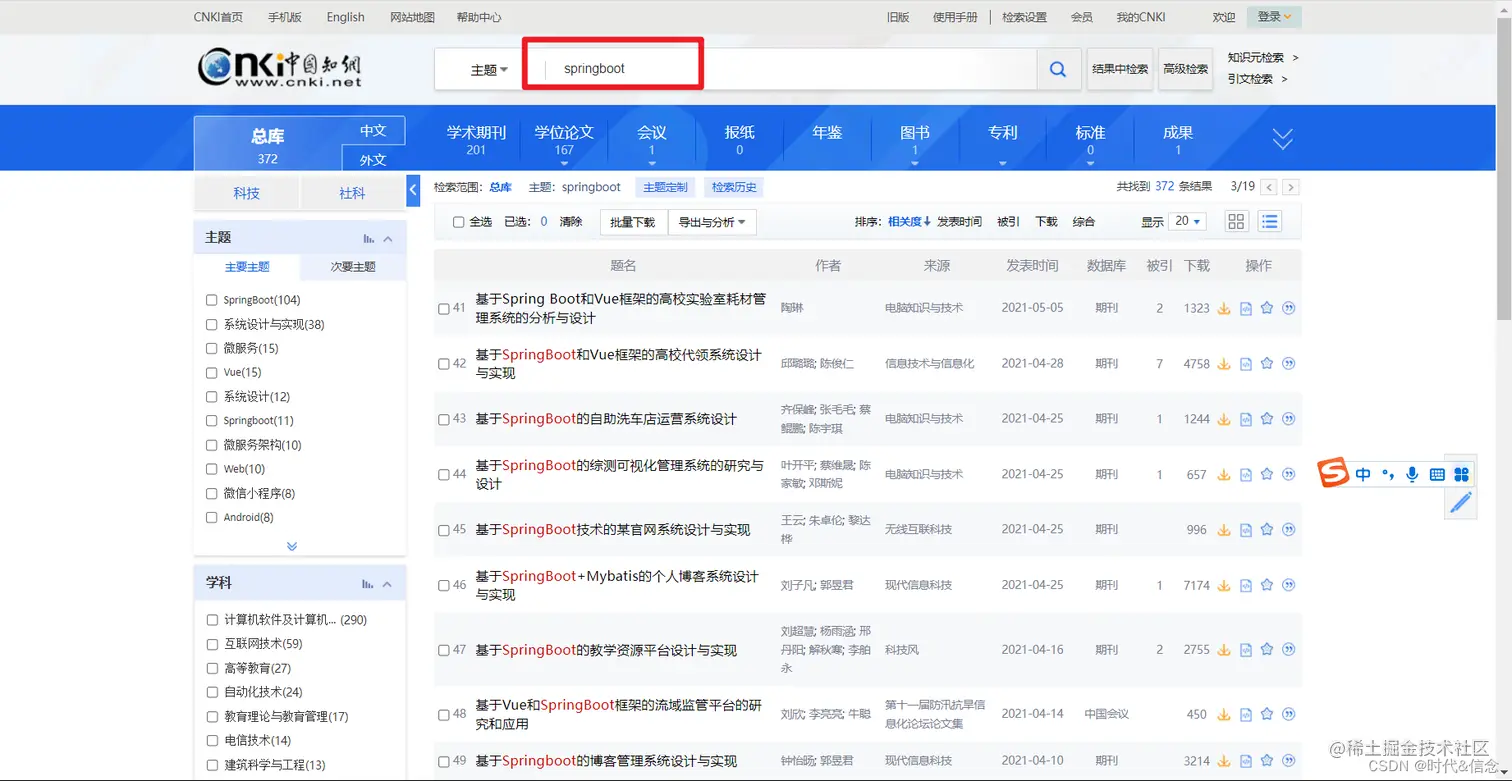This screenshot has height=781, width=1512.
Task: Switch to 学术期刊 tab
Action: tap(476, 139)
